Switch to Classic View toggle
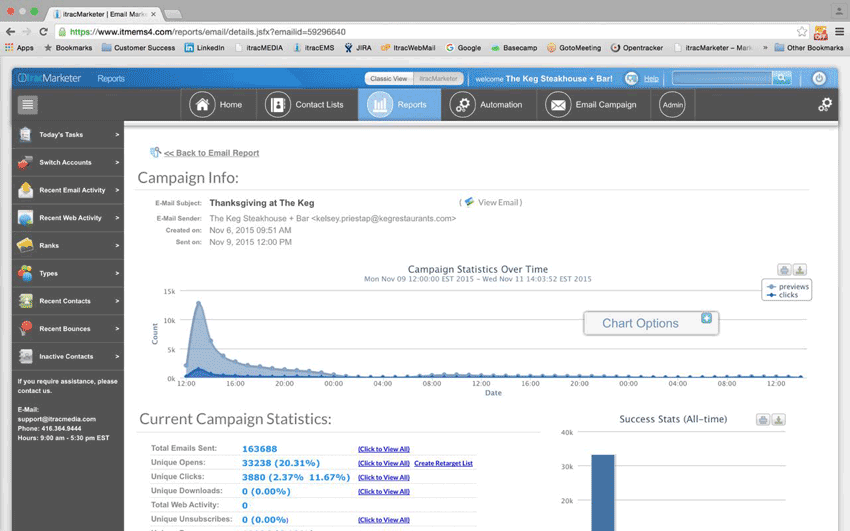Viewport: 850px width, 531px height. (388, 78)
